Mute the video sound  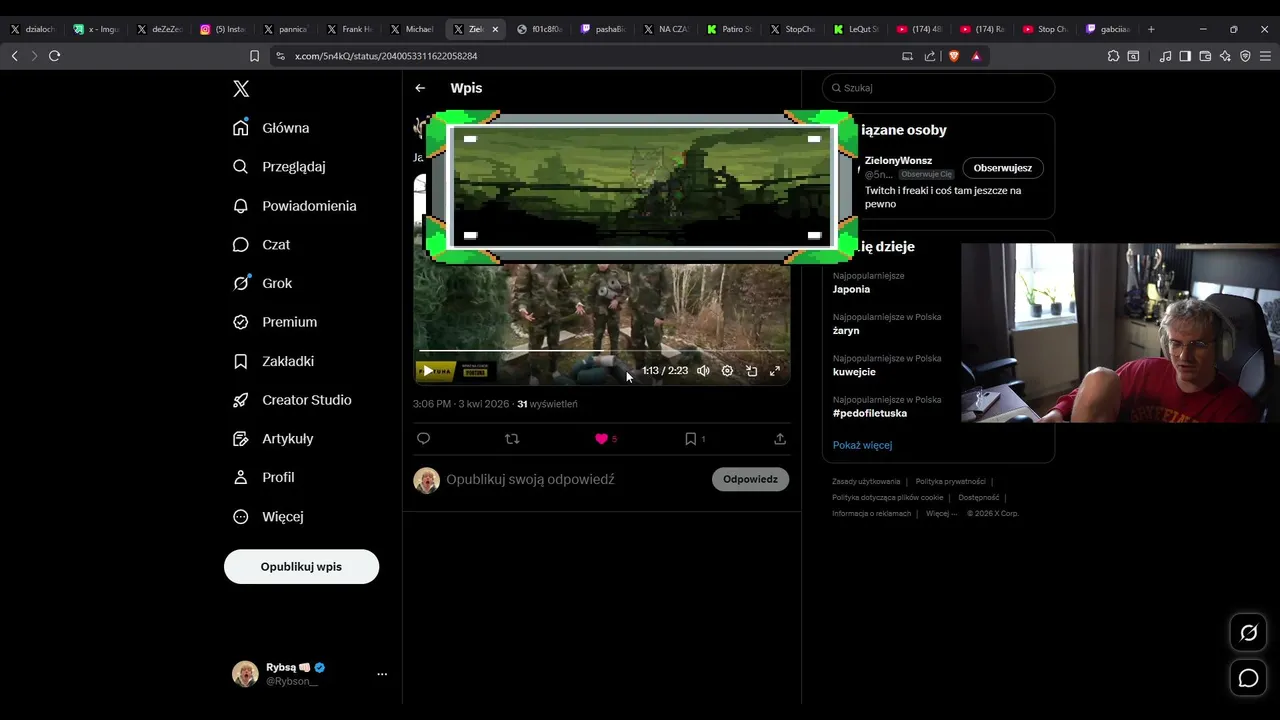coord(703,371)
